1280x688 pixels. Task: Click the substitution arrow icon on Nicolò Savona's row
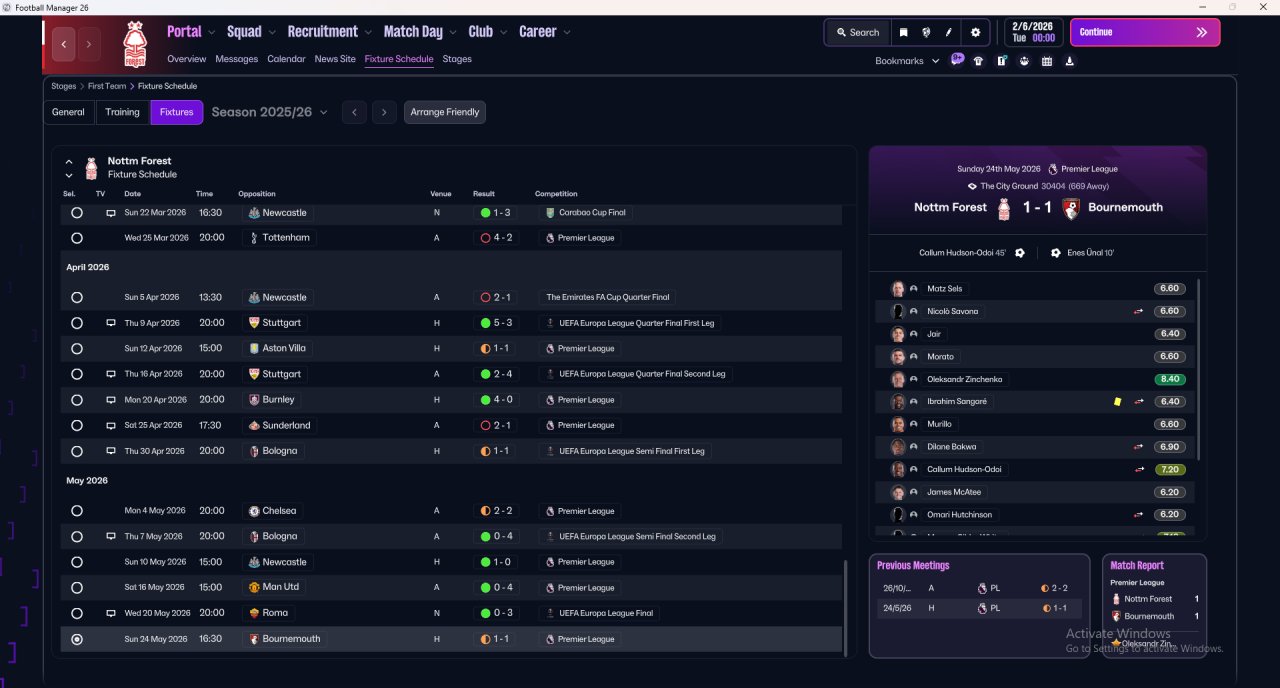(1138, 311)
